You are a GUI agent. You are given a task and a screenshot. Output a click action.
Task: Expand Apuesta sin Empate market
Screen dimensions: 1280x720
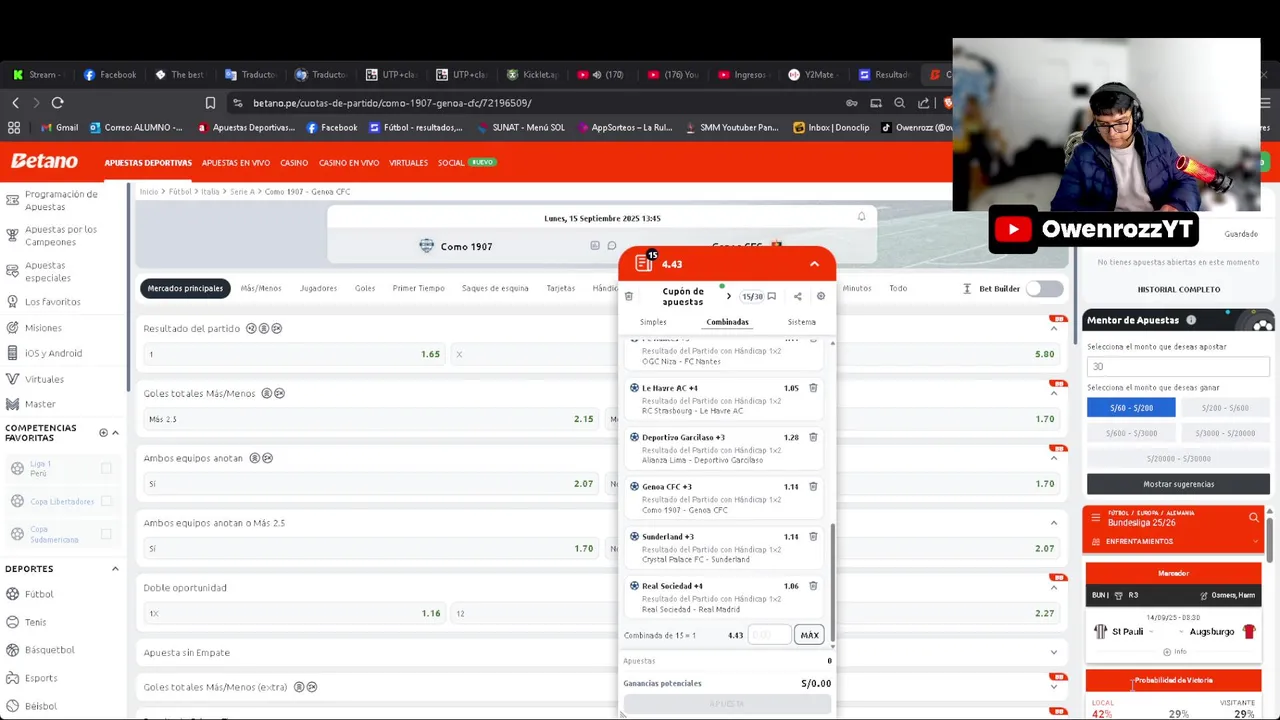pos(1053,653)
